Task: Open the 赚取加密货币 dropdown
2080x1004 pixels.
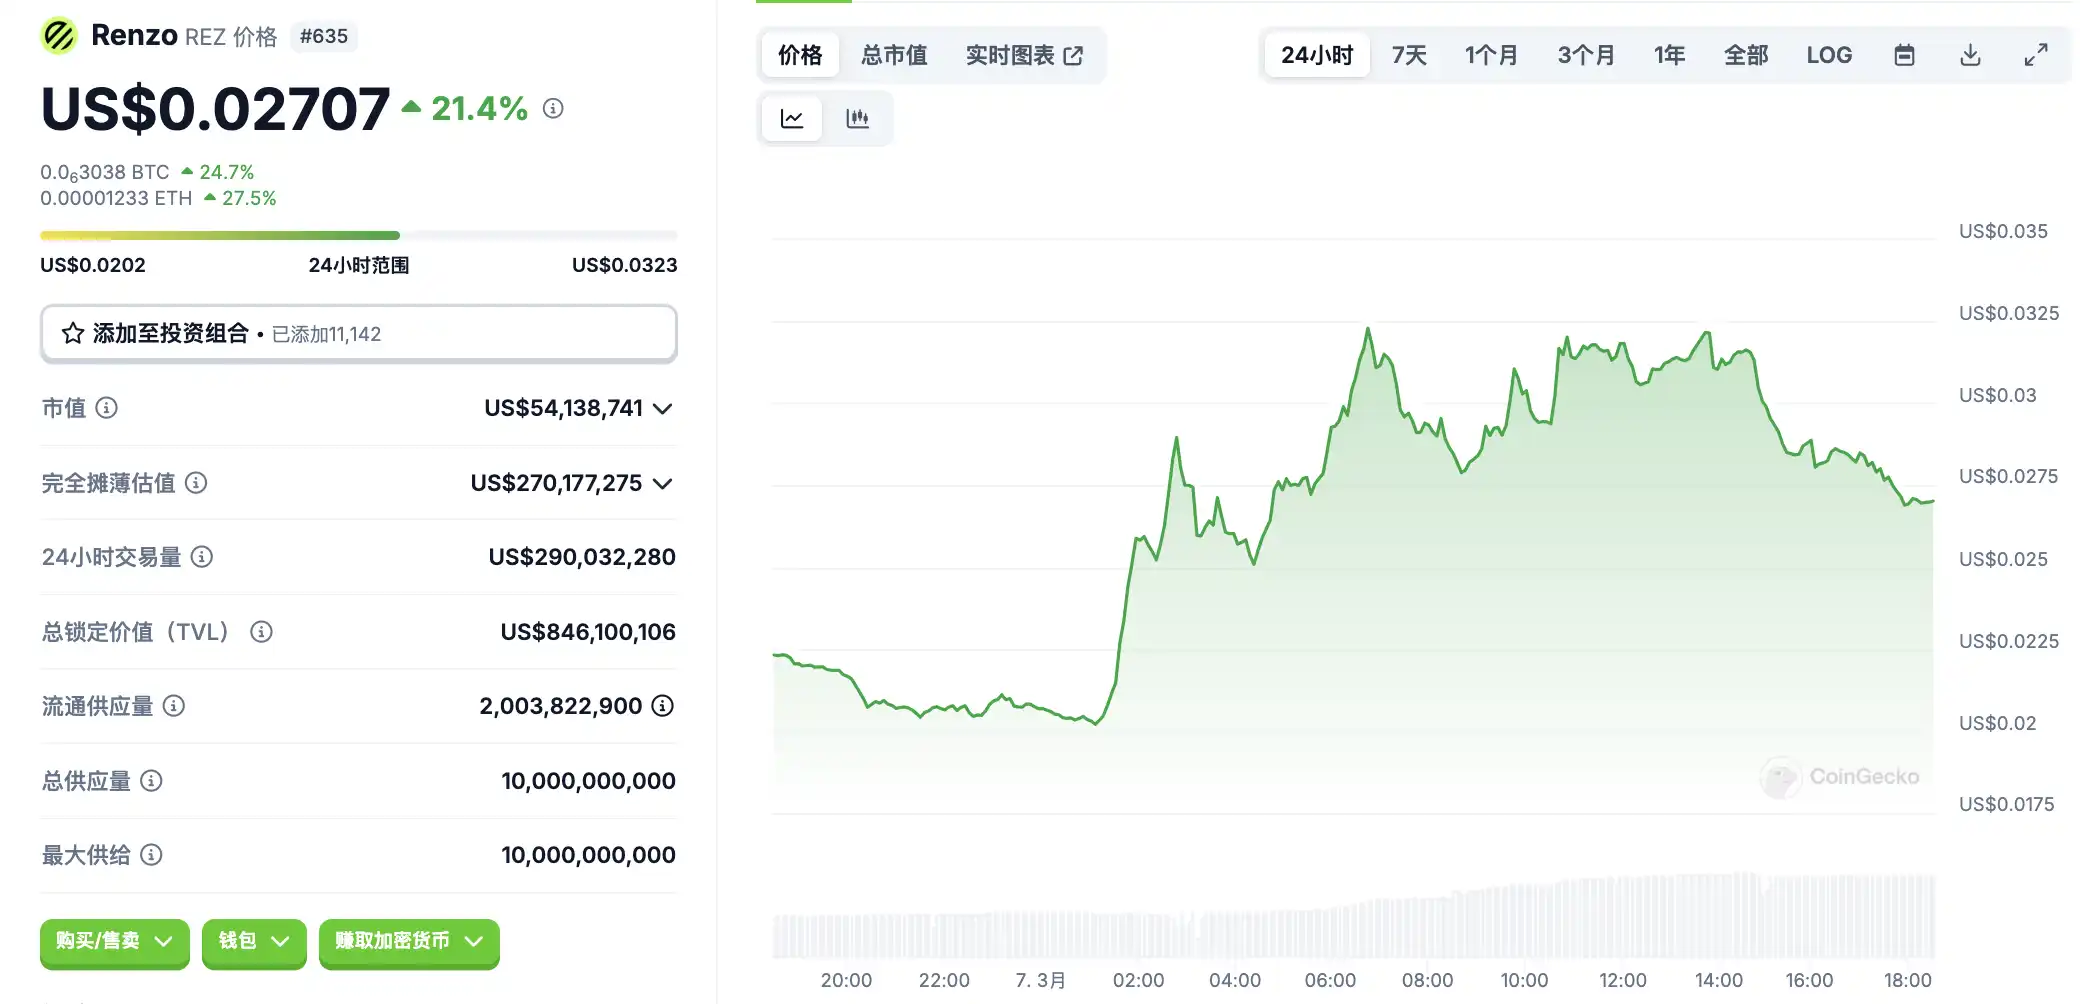Action: pyautogui.click(x=408, y=941)
